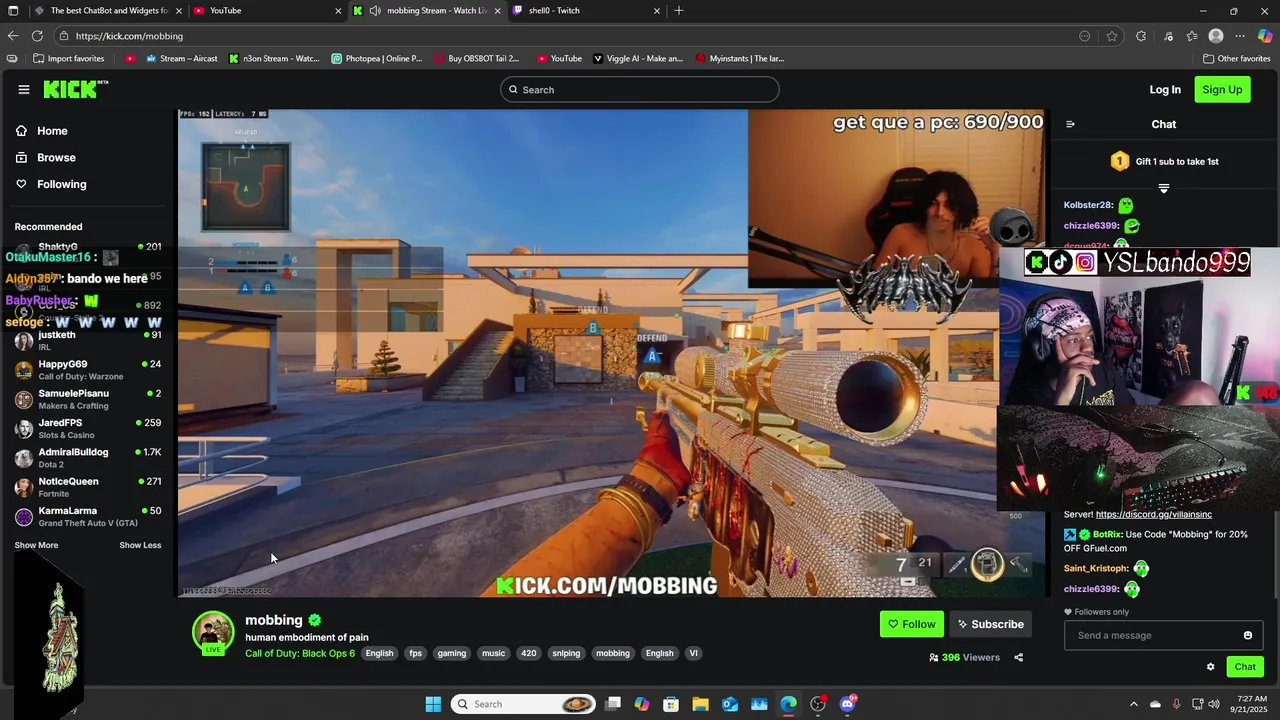Viewport: 1280px width, 720px height.
Task: Open the Import favorites bookmark
Action: click(68, 58)
